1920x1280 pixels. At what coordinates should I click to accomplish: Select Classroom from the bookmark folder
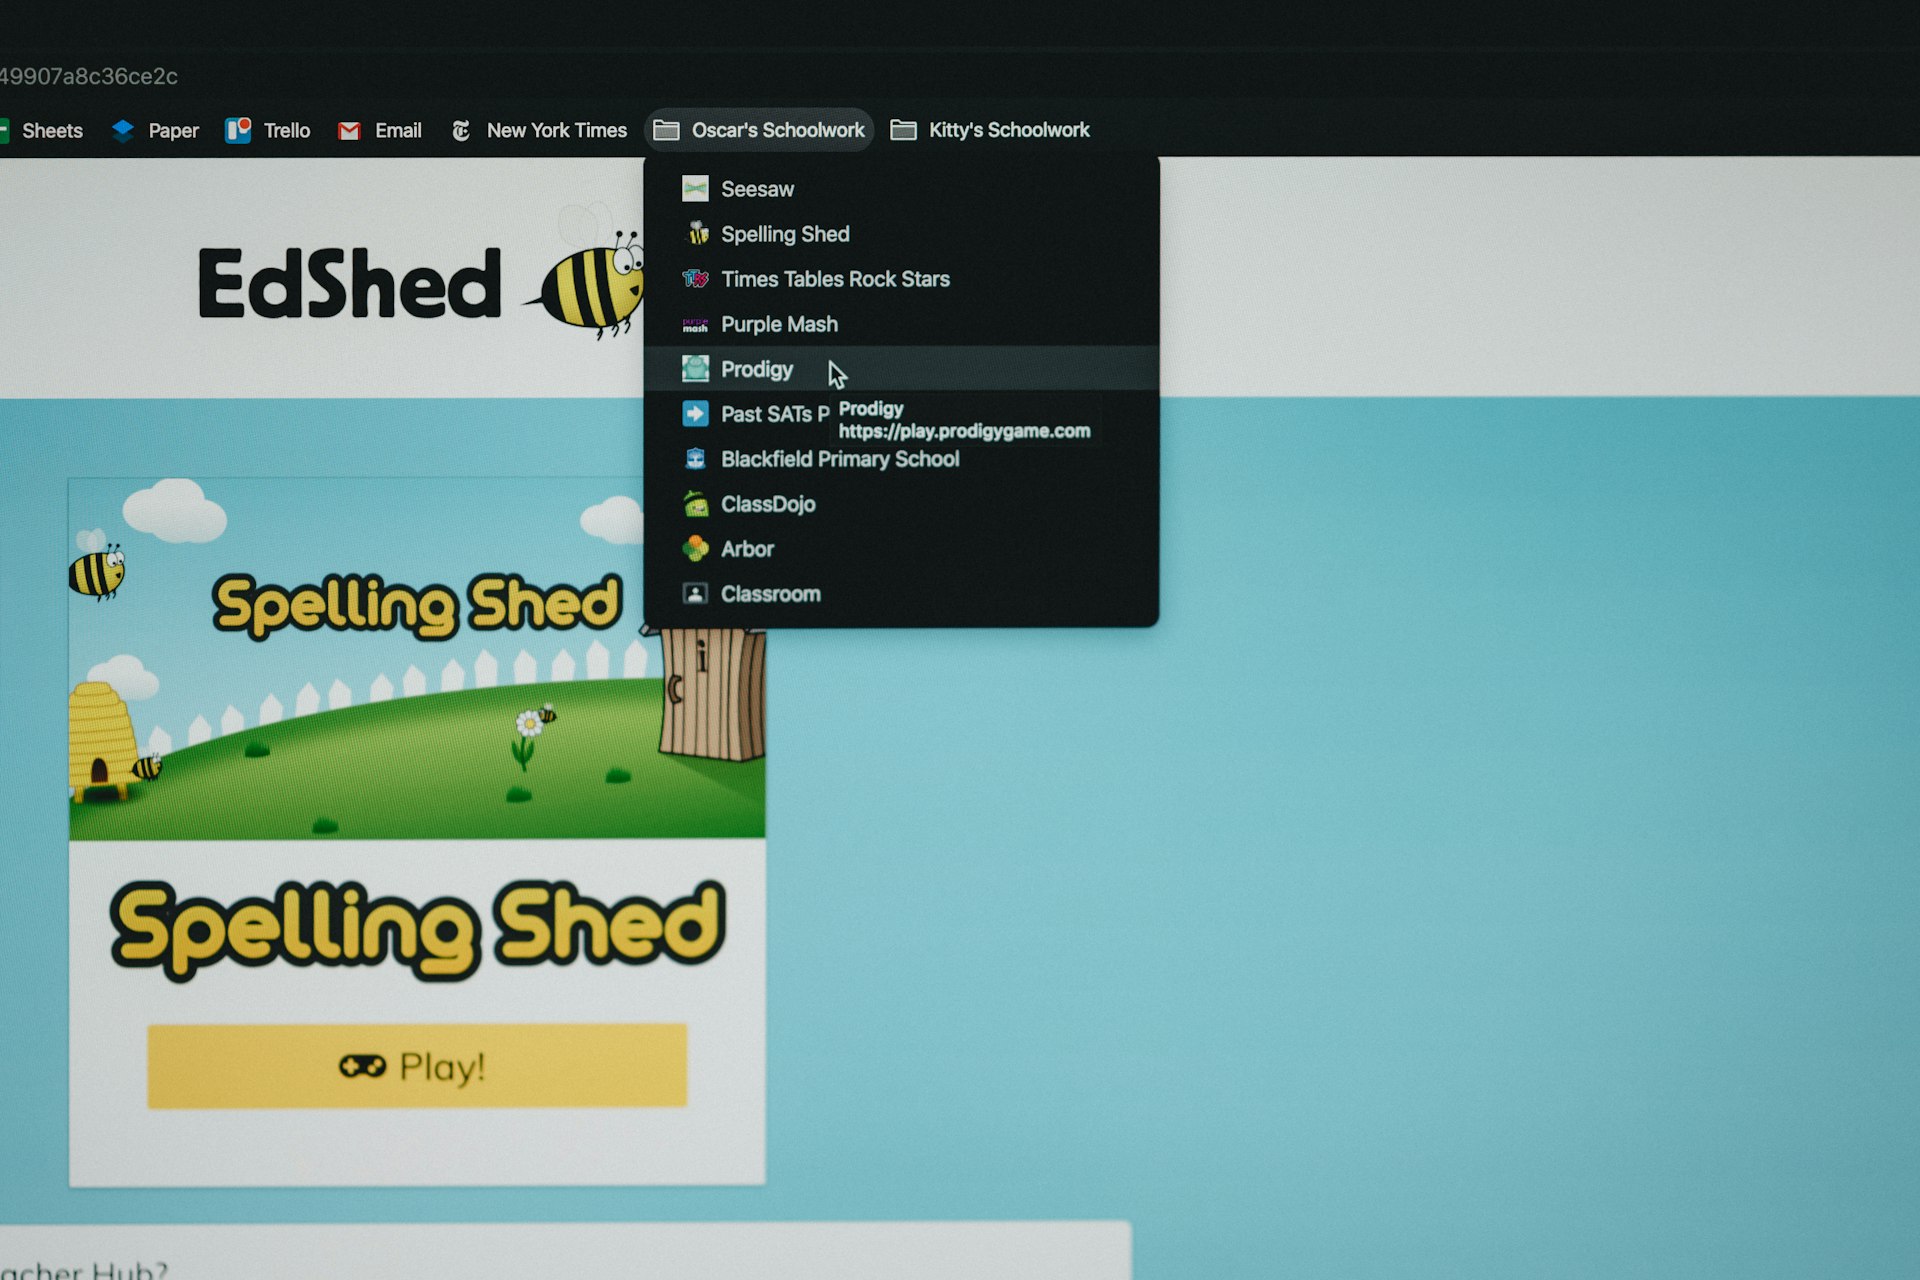point(902,594)
